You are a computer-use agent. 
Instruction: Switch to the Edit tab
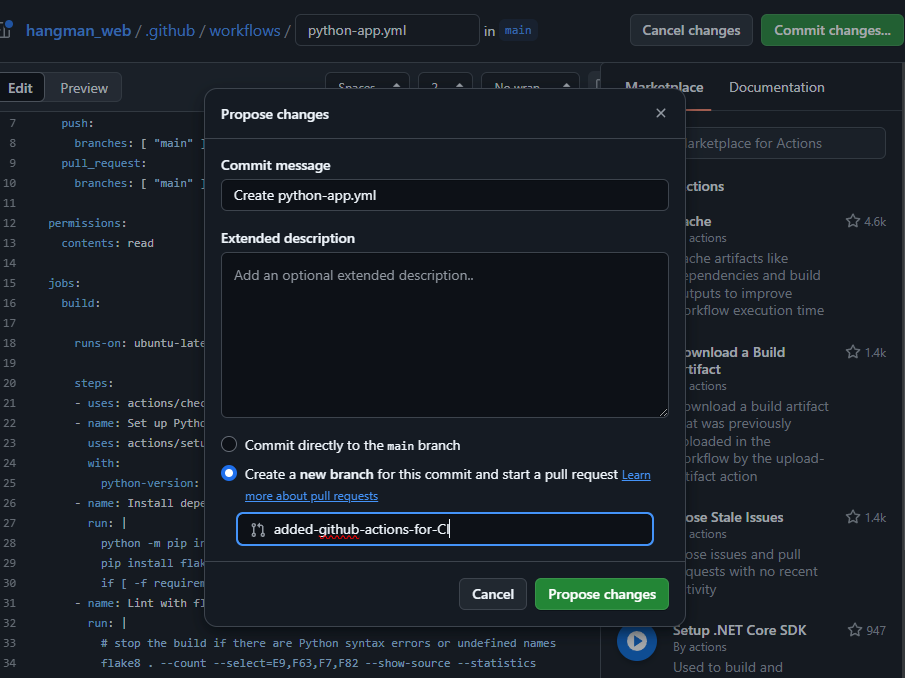[x=21, y=88]
